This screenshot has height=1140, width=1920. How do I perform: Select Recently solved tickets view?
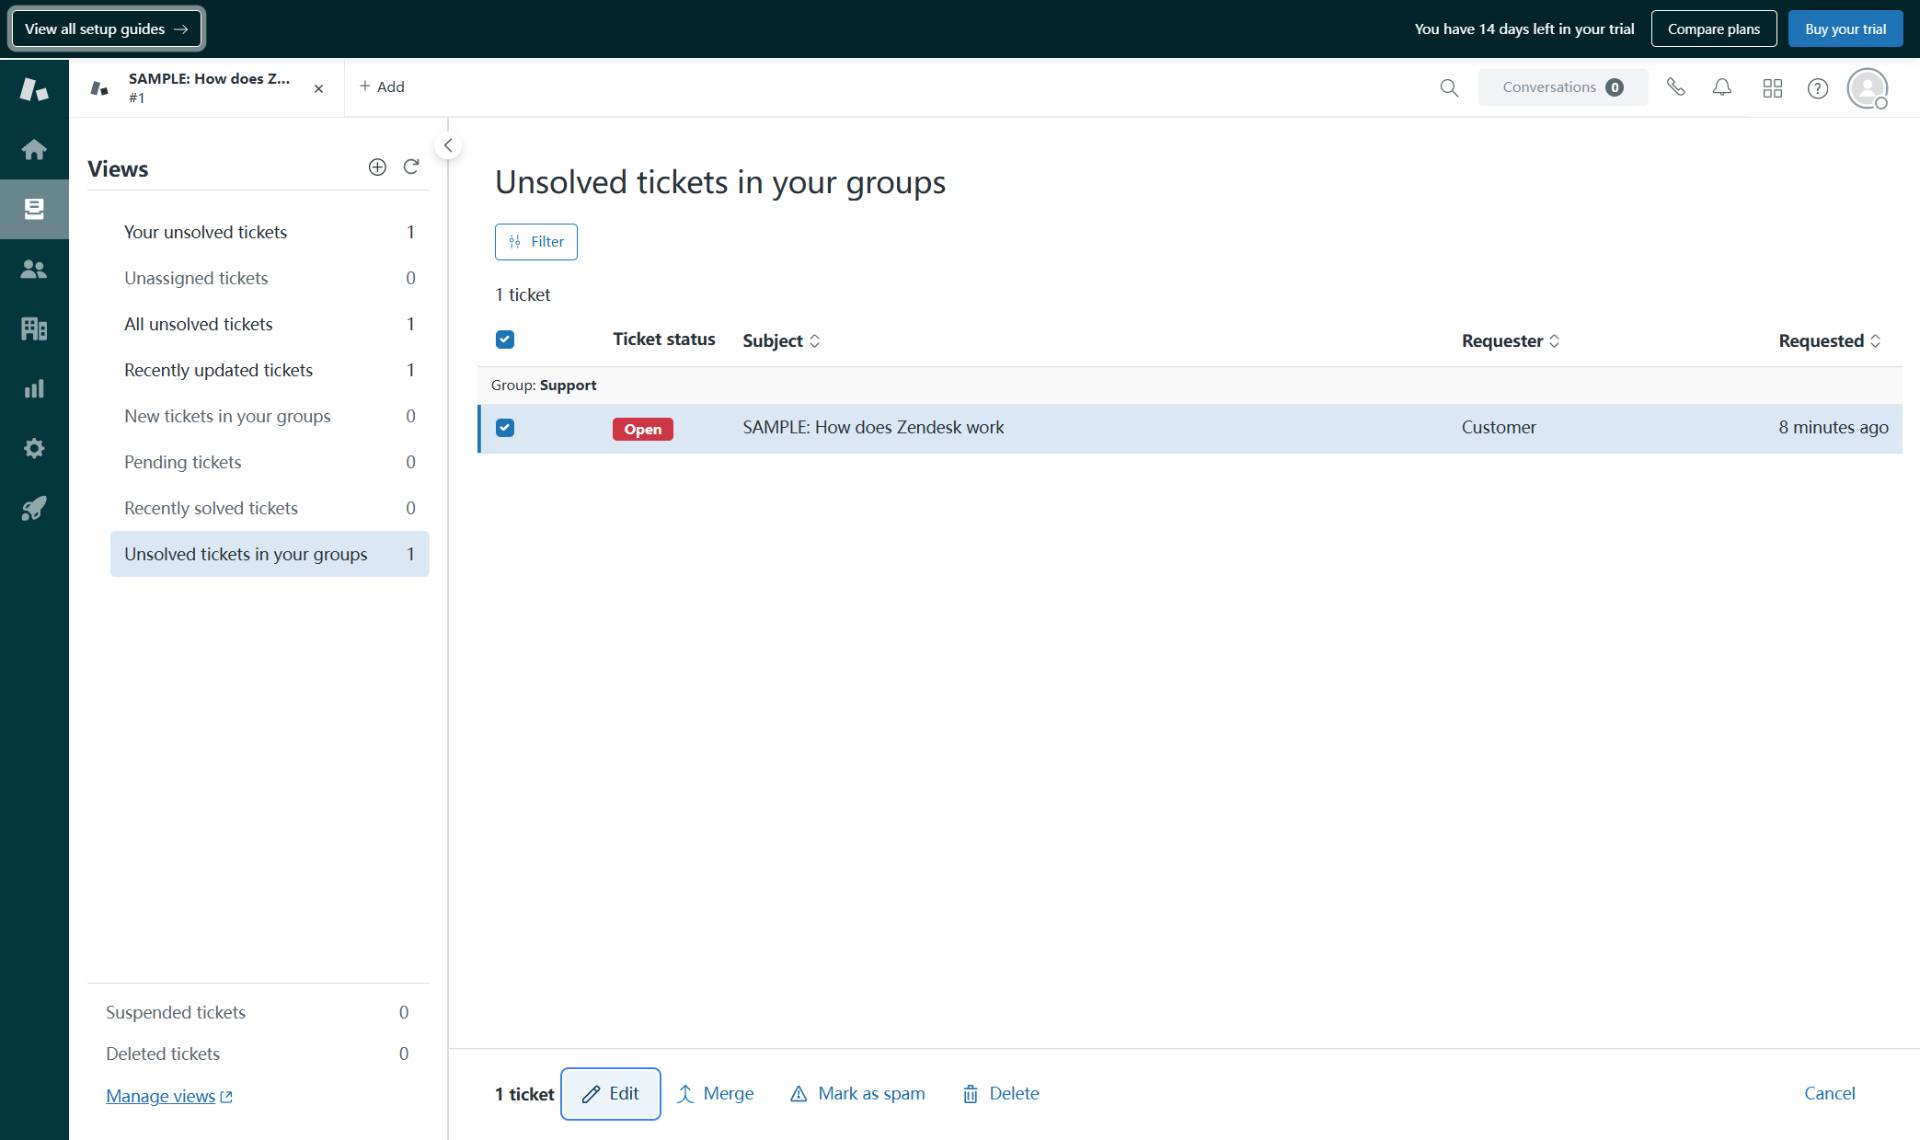(269, 508)
